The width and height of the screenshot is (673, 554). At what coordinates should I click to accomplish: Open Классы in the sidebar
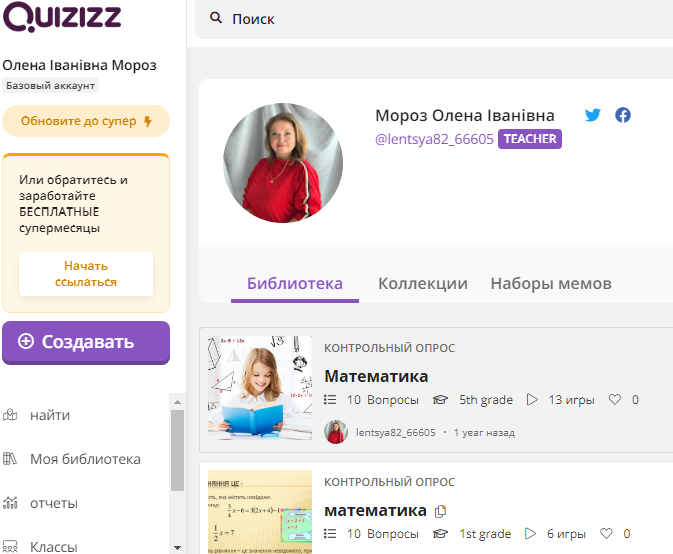(54, 546)
